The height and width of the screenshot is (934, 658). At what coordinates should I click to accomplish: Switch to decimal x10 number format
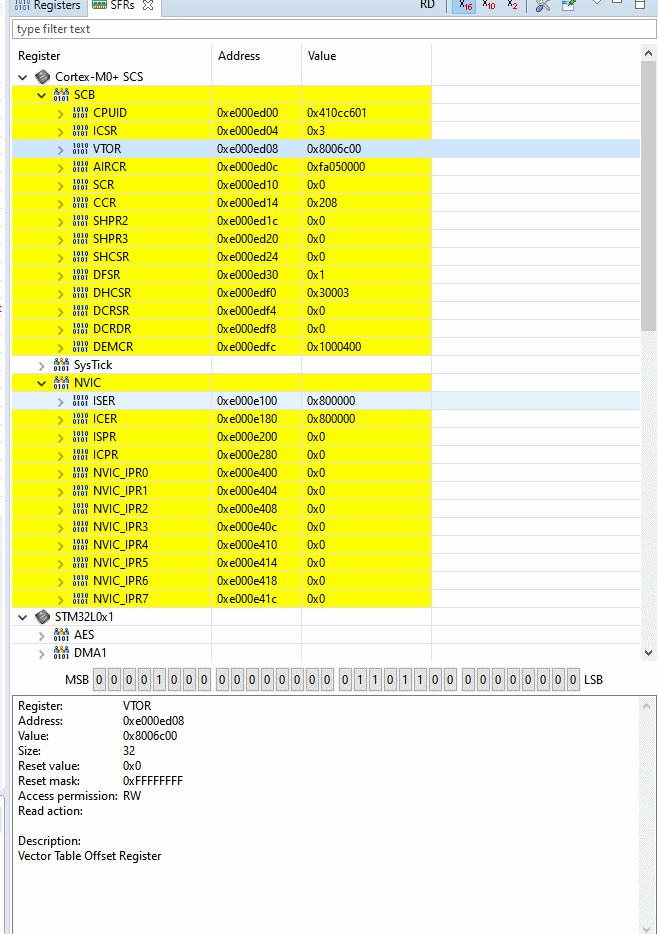pyautogui.click(x=488, y=5)
